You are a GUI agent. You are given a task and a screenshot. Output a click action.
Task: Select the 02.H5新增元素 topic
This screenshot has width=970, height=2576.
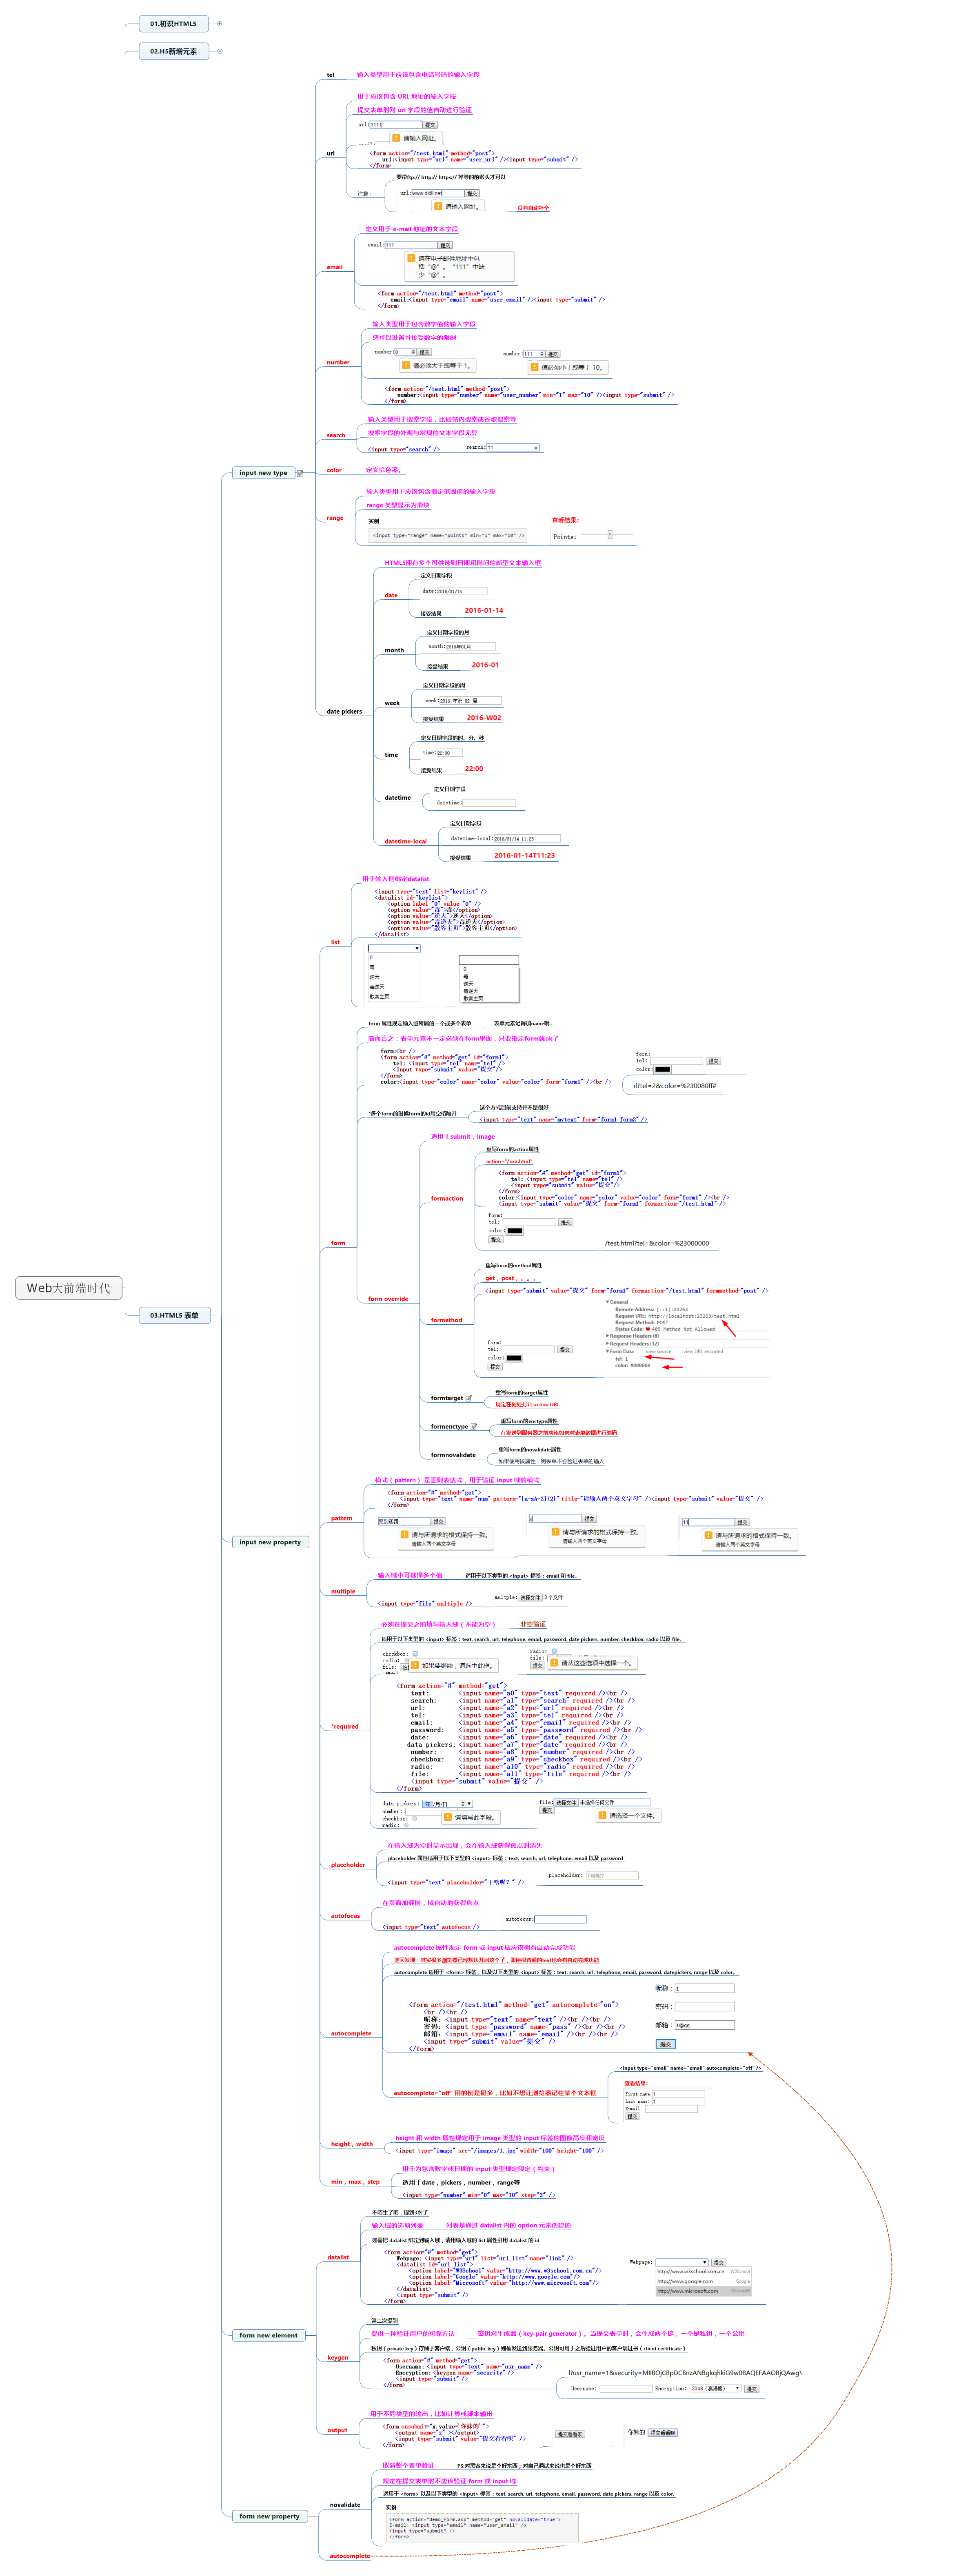174,51
